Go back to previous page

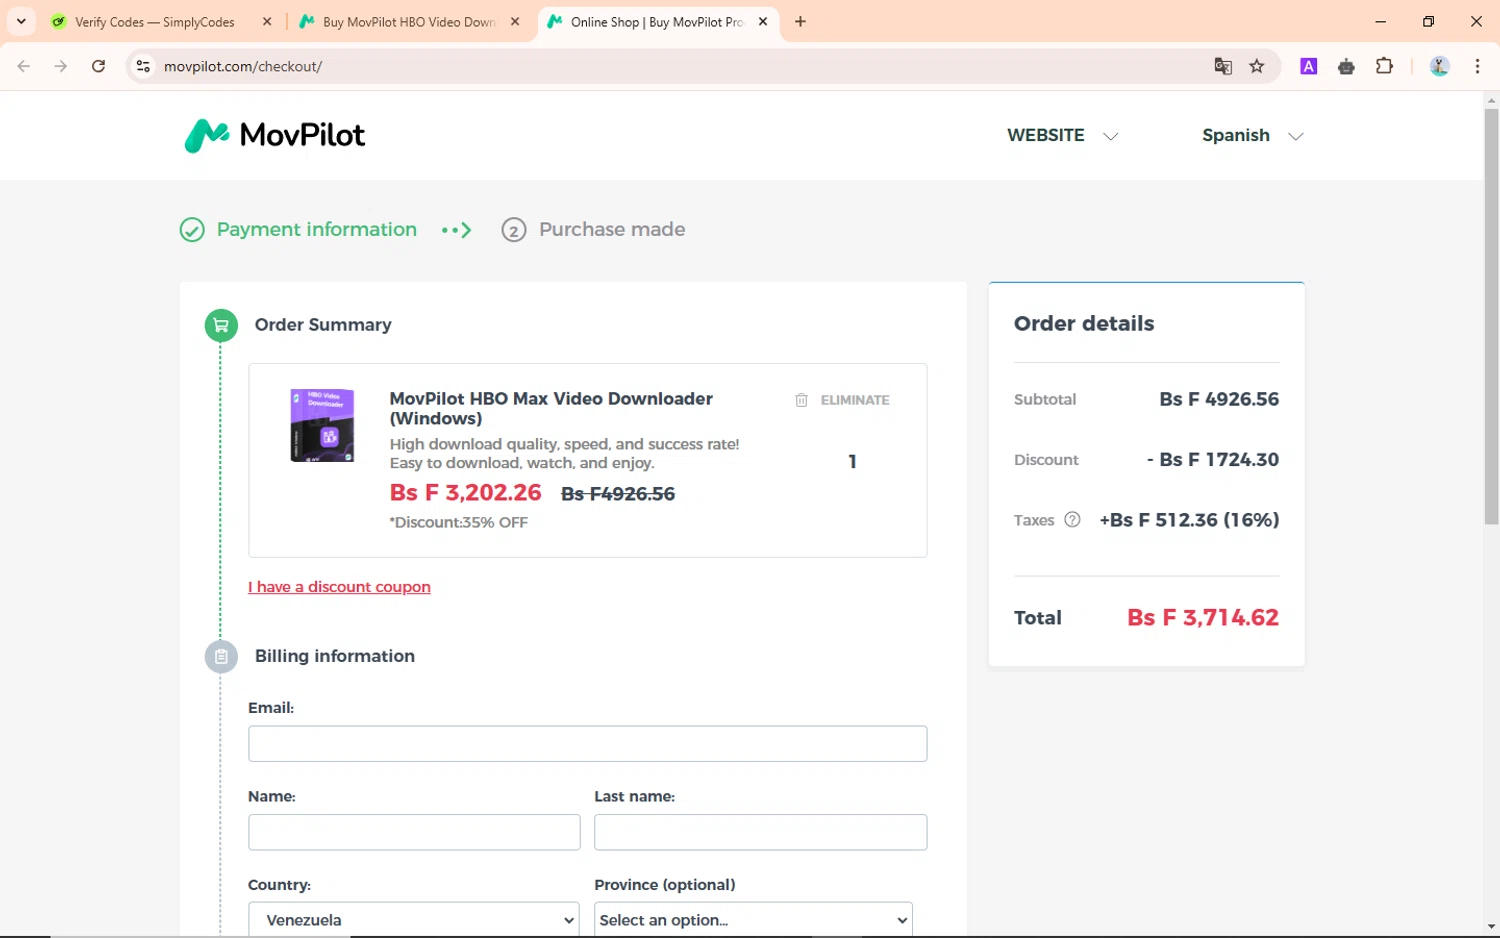point(24,66)
